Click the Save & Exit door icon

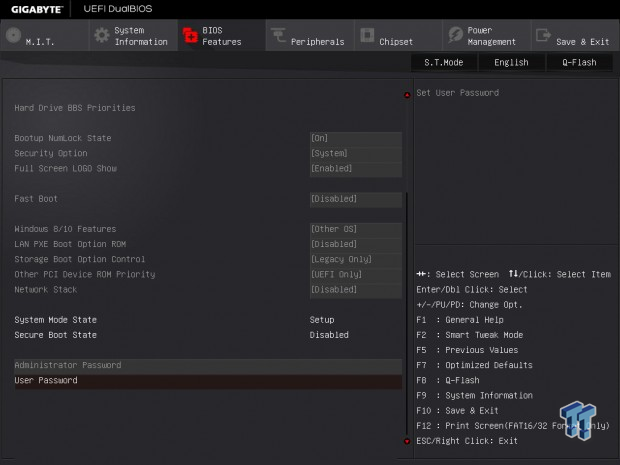click(x=543, y=35)
